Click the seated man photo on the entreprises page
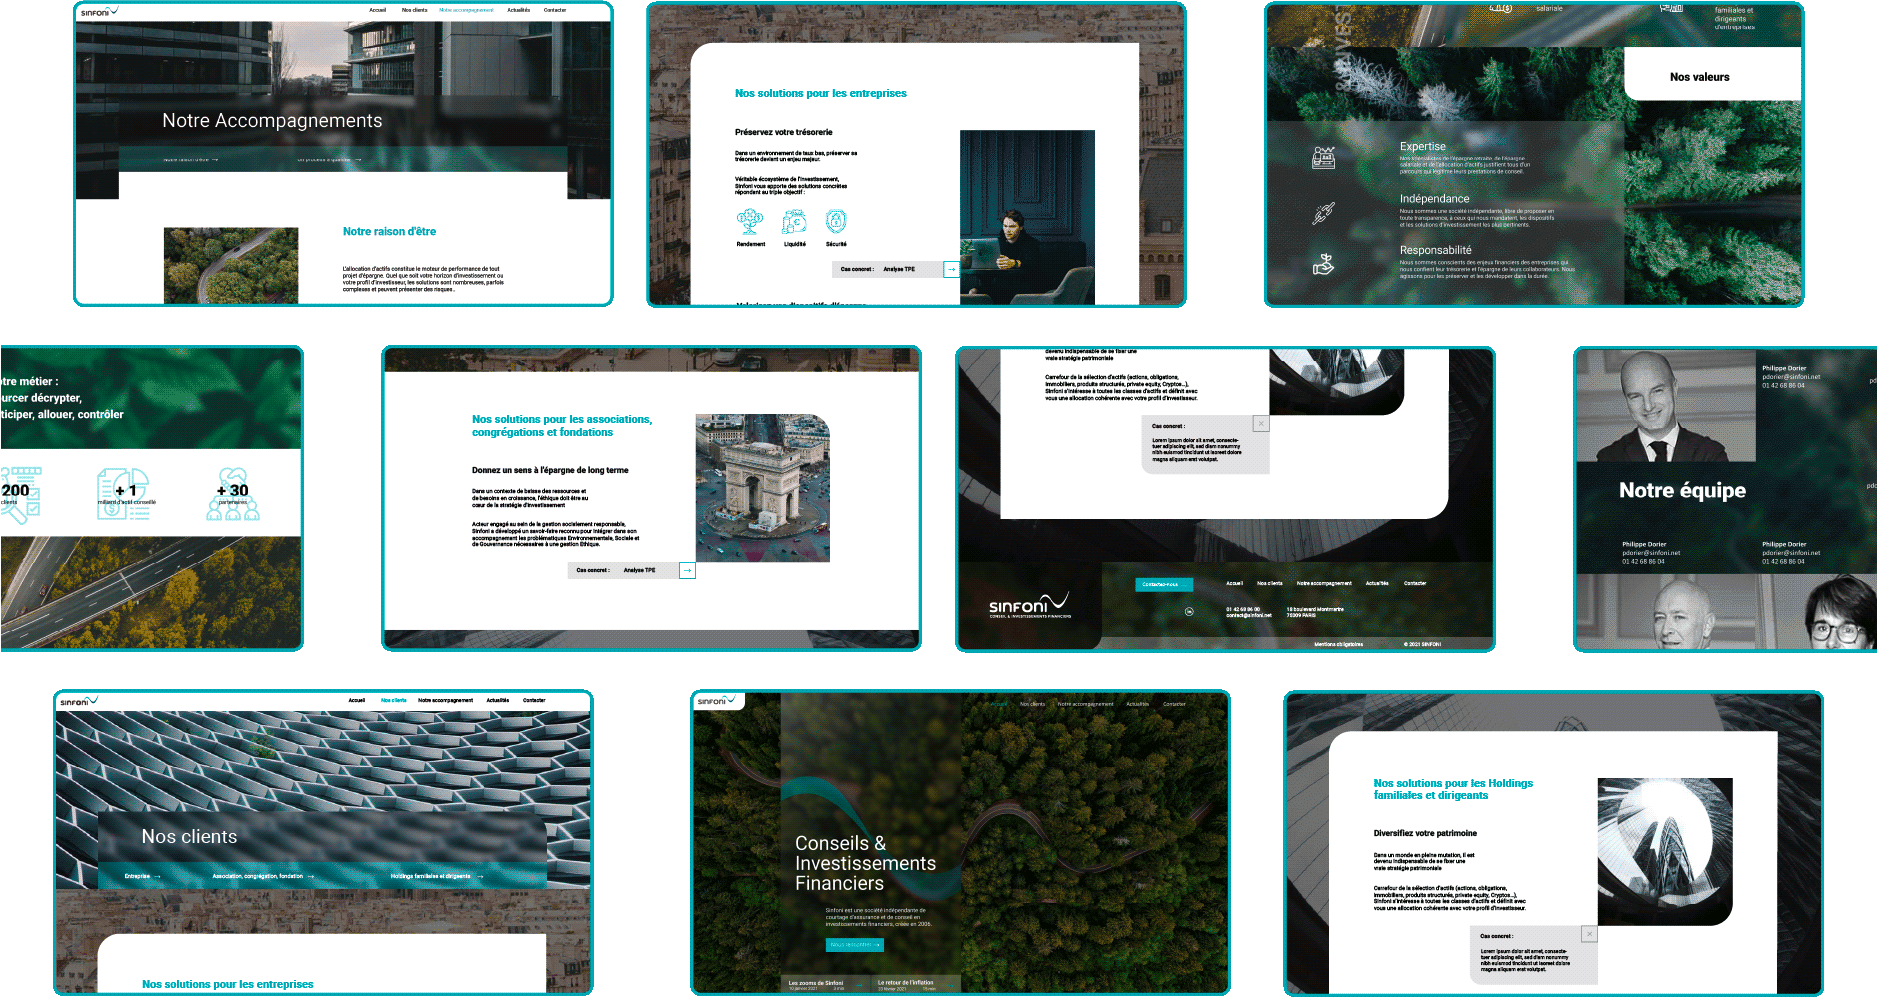 click(x=1027, y=217)
